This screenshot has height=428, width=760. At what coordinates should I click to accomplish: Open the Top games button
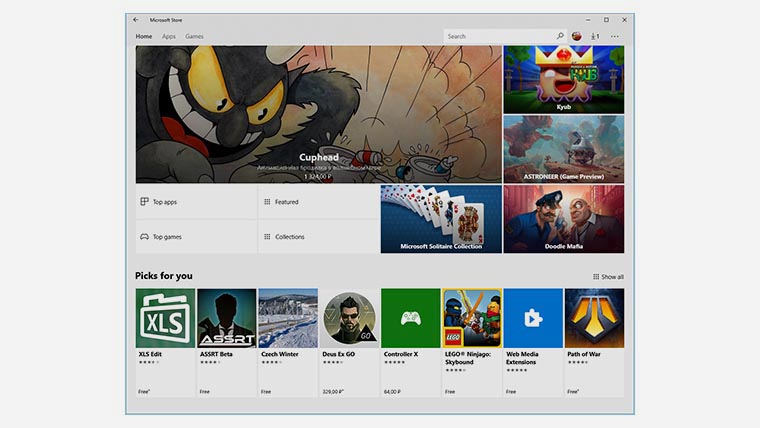(196, 237)
